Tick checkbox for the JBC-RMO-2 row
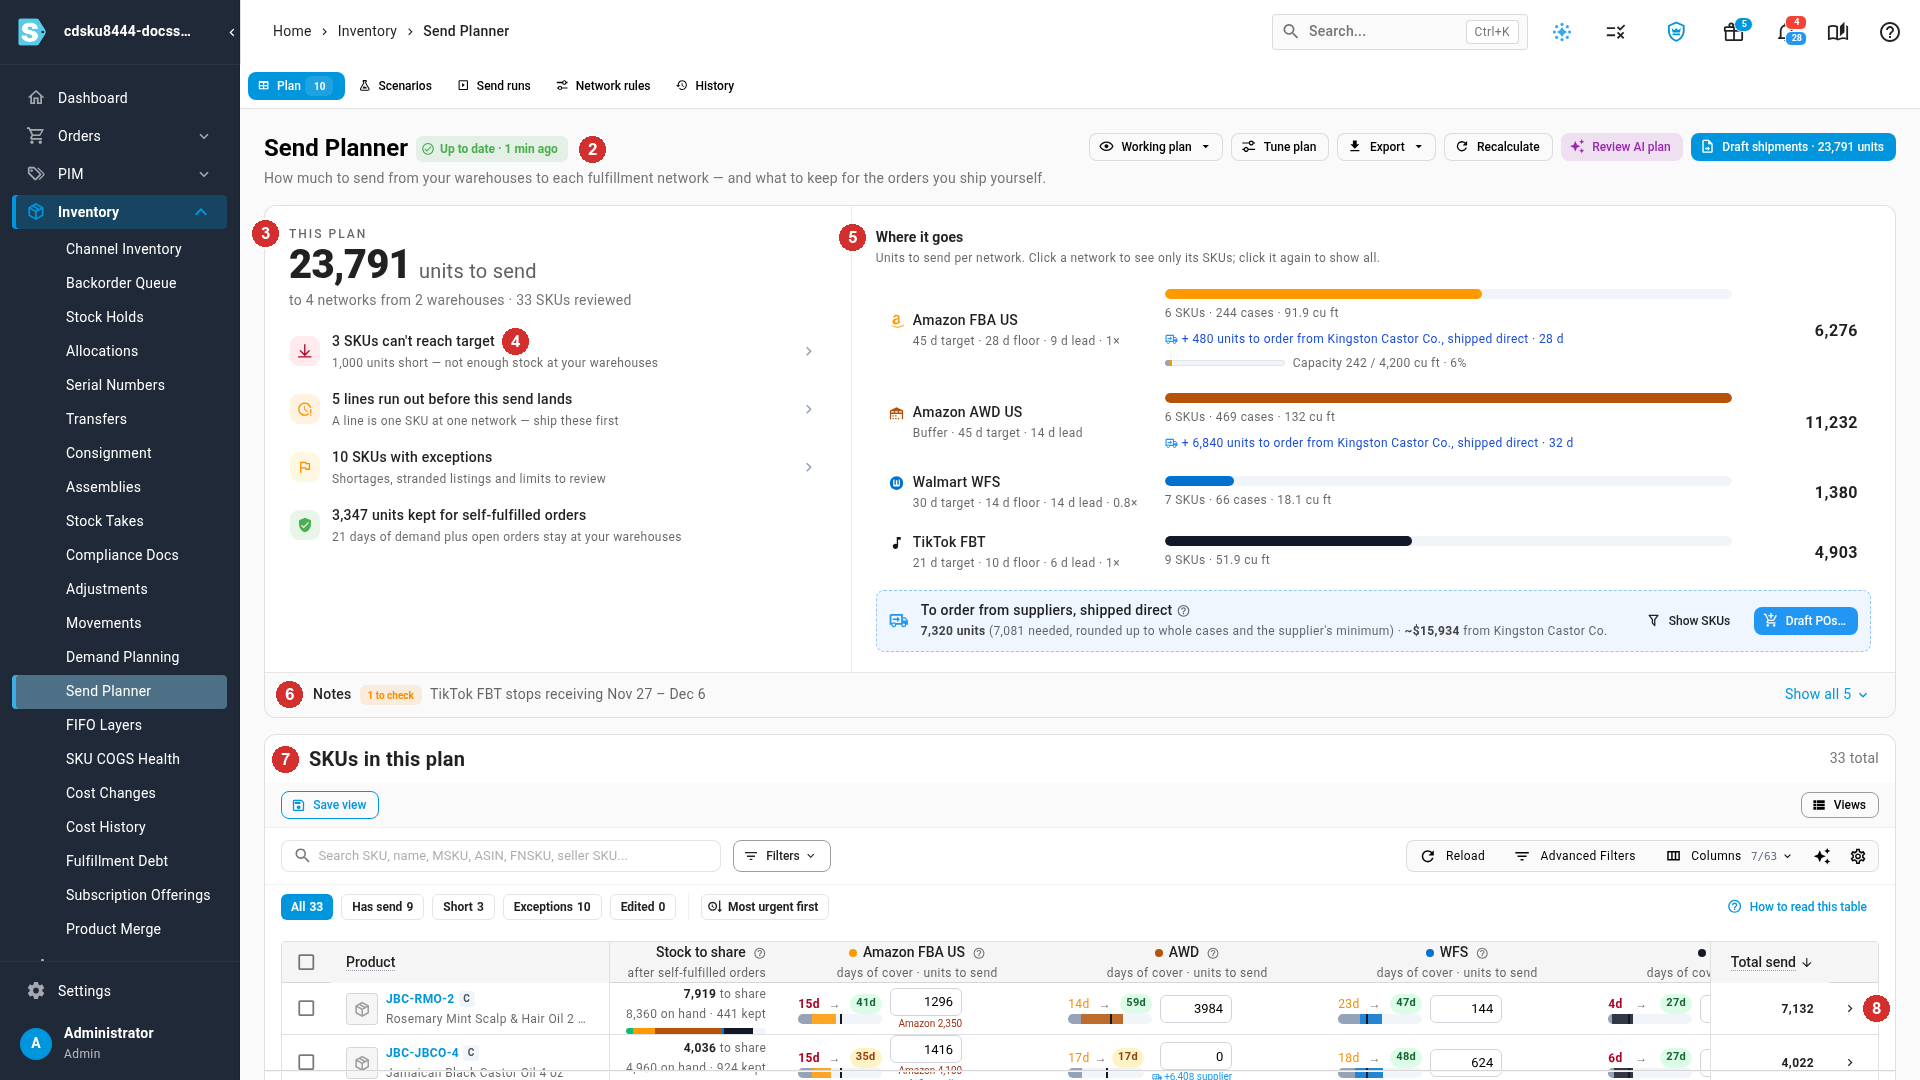Image resolution: width=1920 pixels, height=1080 pixels. coord(307,1008)
